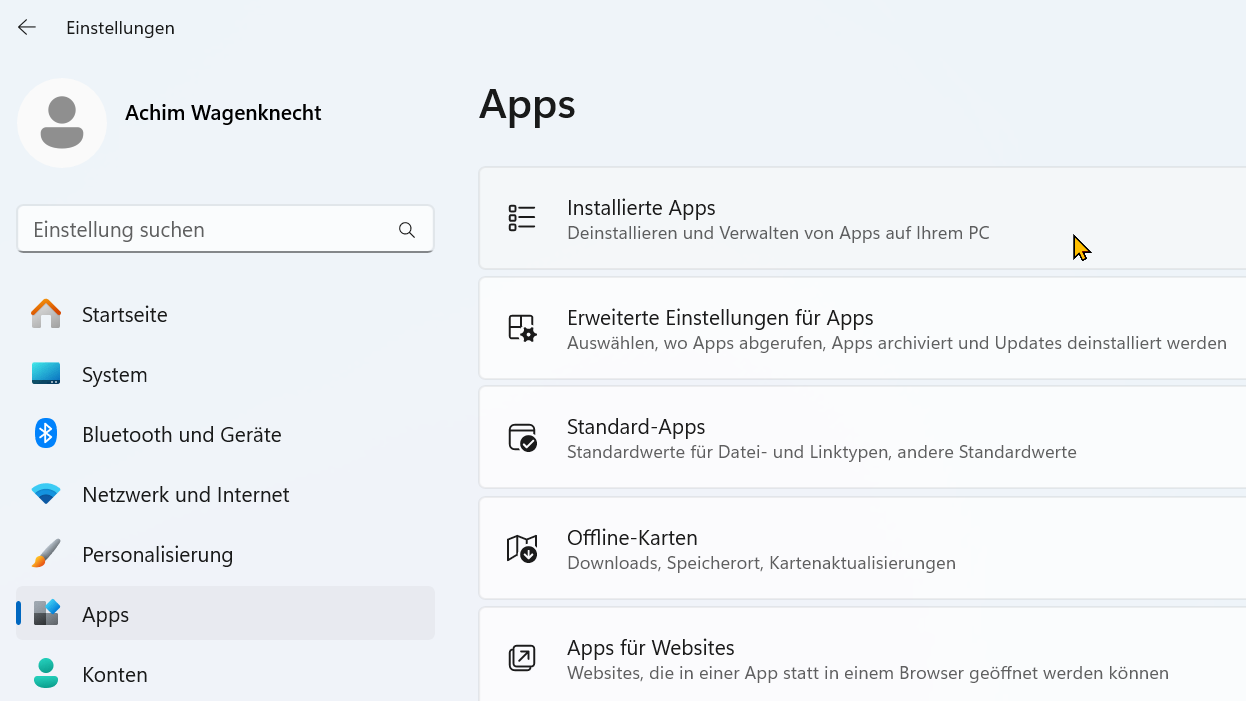
Task: Open Offline-Karten
Action: coord(862,548)
